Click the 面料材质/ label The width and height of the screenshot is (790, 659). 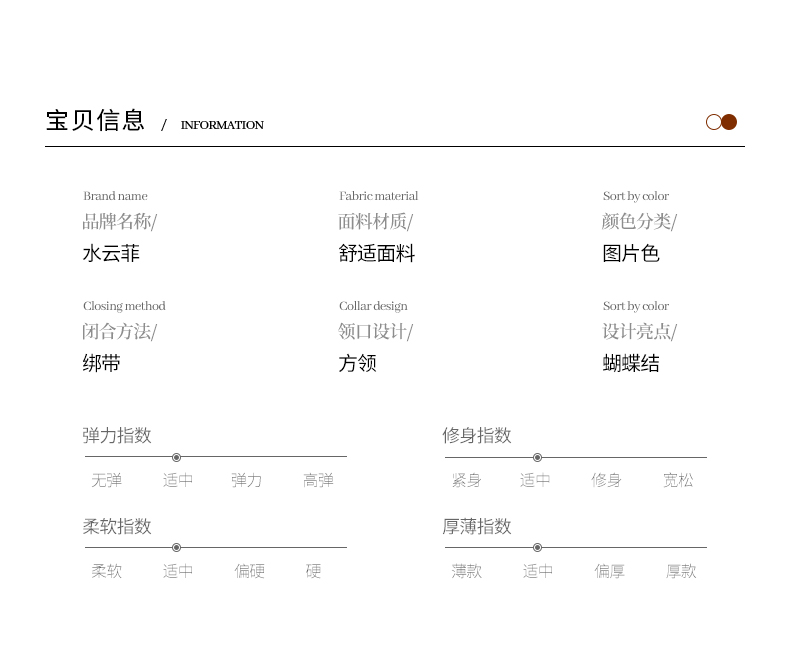[x=375, y=221]
